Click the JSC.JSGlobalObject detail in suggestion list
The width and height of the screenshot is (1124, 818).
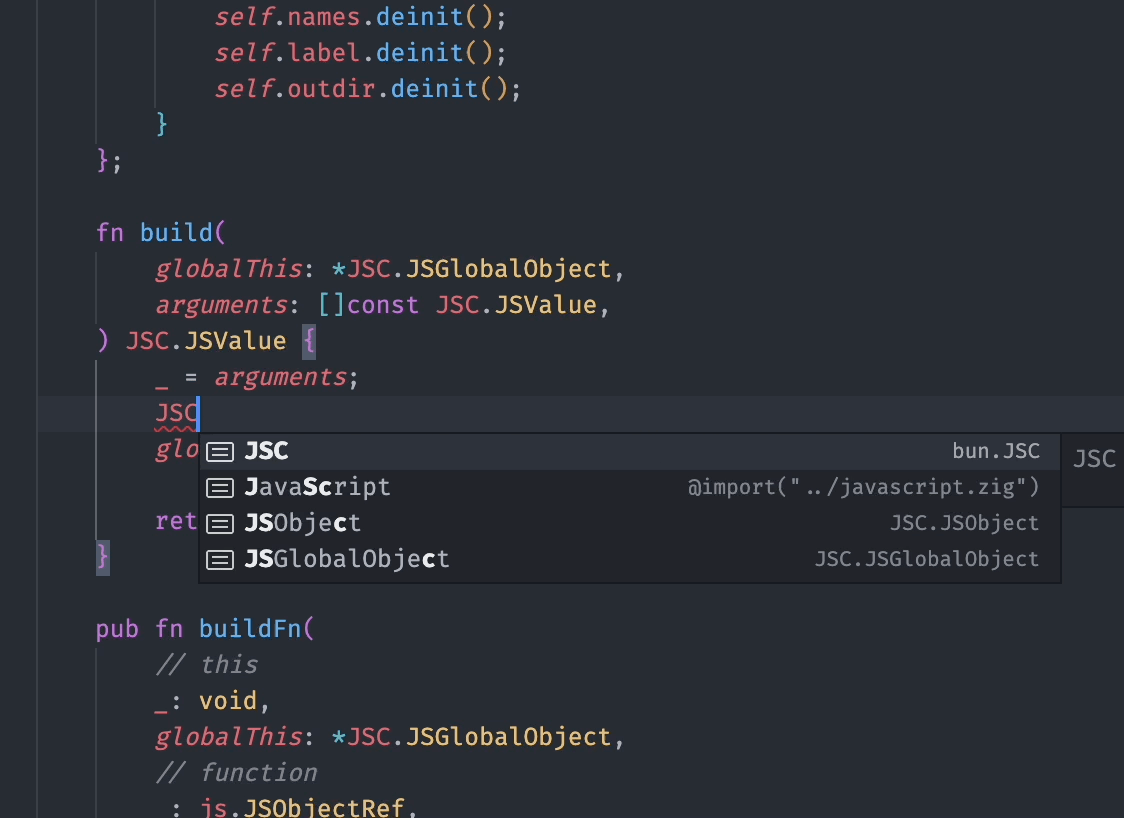(x=927, y=559)
